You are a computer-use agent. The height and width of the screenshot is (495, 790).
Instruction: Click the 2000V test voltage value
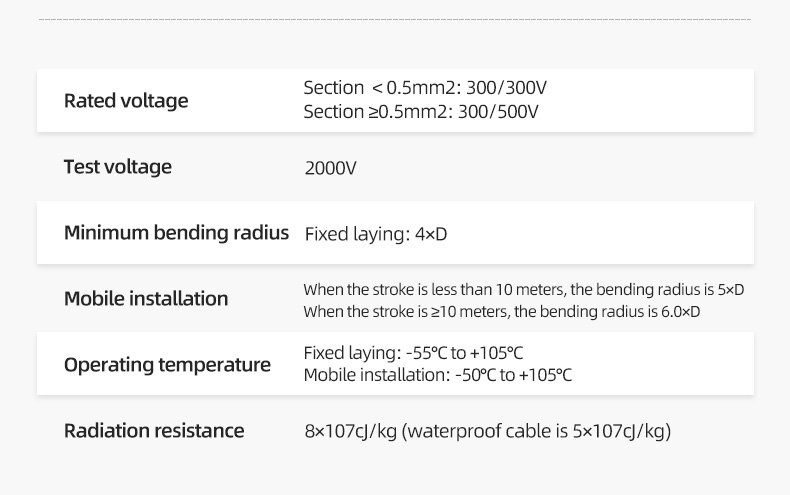coord(330,168)
